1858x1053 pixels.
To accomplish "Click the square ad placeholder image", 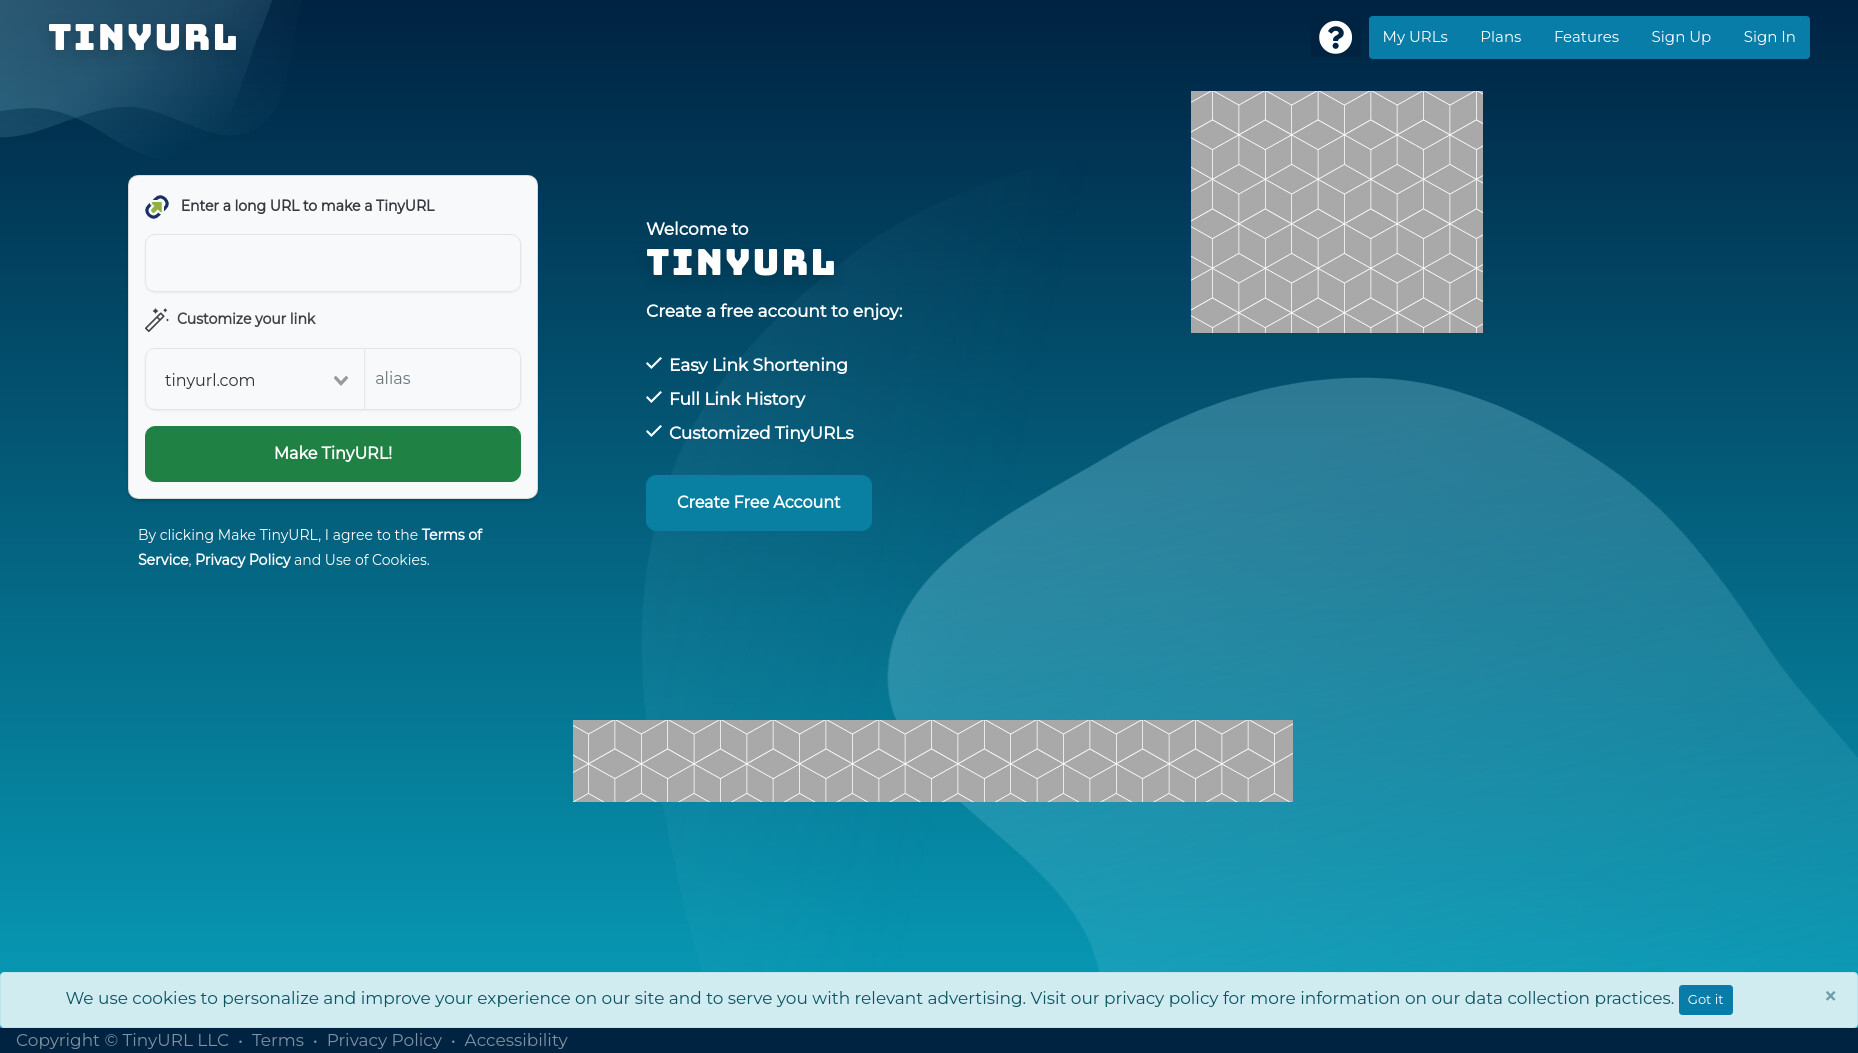I will (x=1337, y=212).
